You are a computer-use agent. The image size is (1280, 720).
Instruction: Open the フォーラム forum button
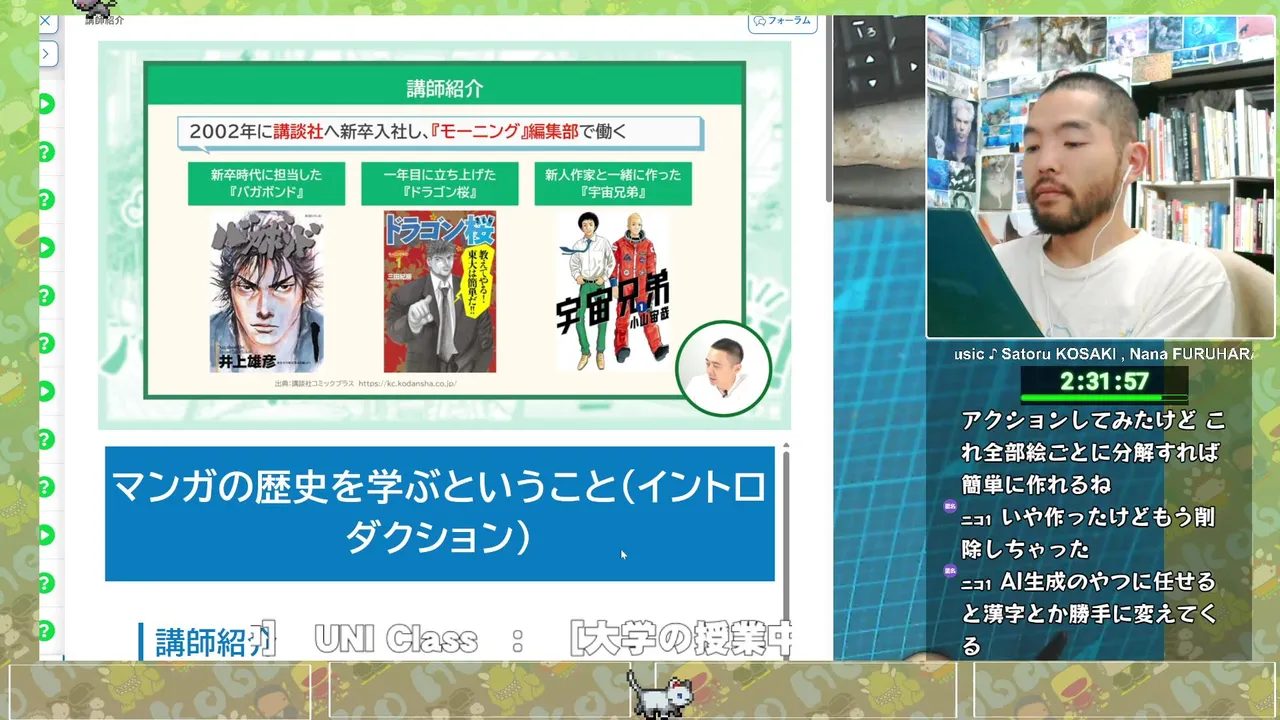pyautogui.click(x=783, y=21)
